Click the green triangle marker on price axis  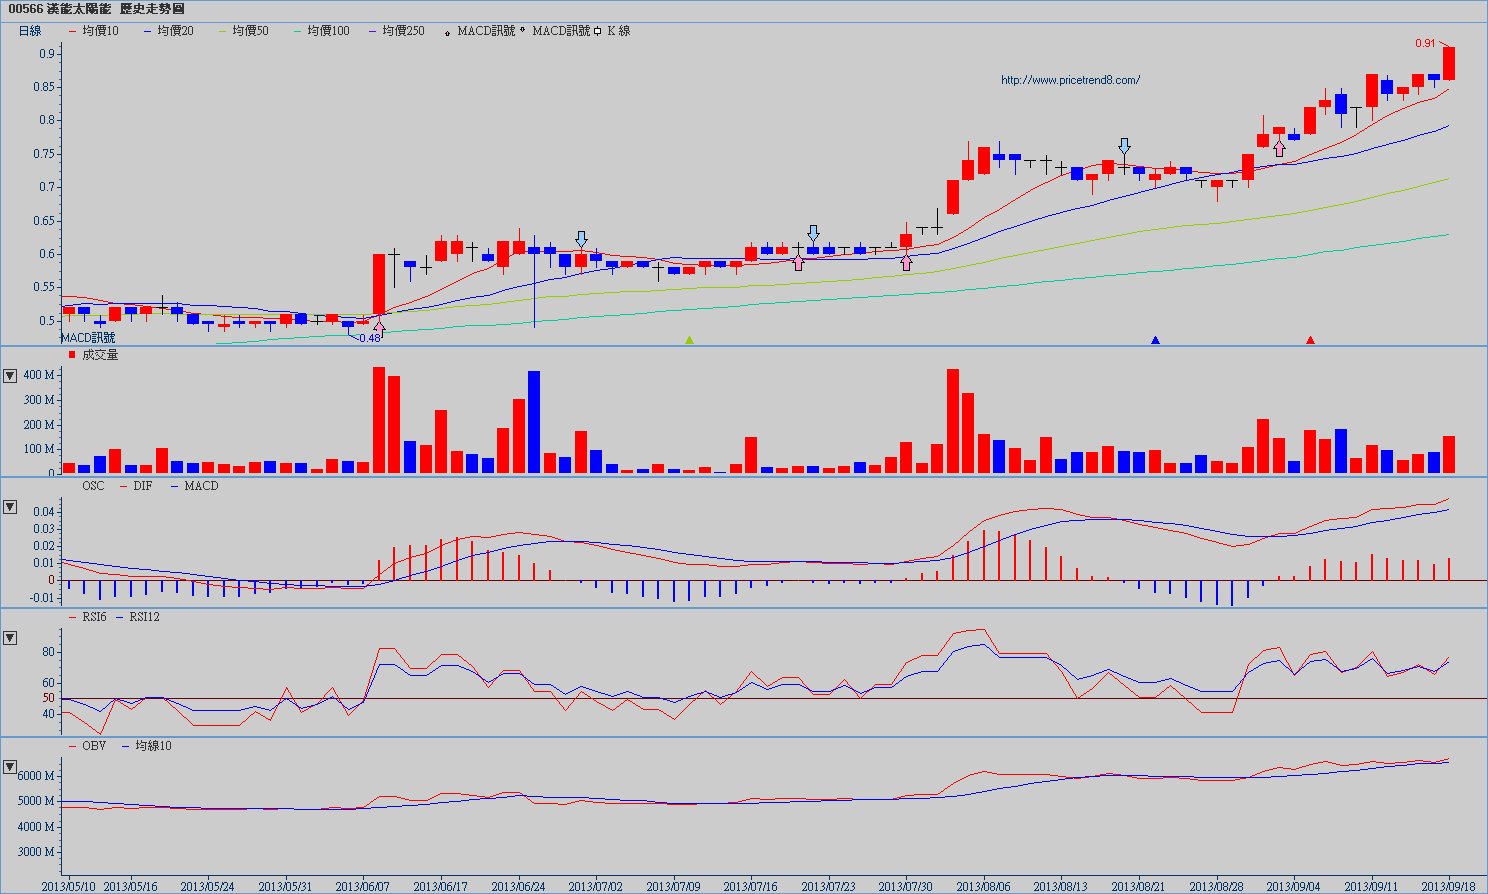point(689,341)
